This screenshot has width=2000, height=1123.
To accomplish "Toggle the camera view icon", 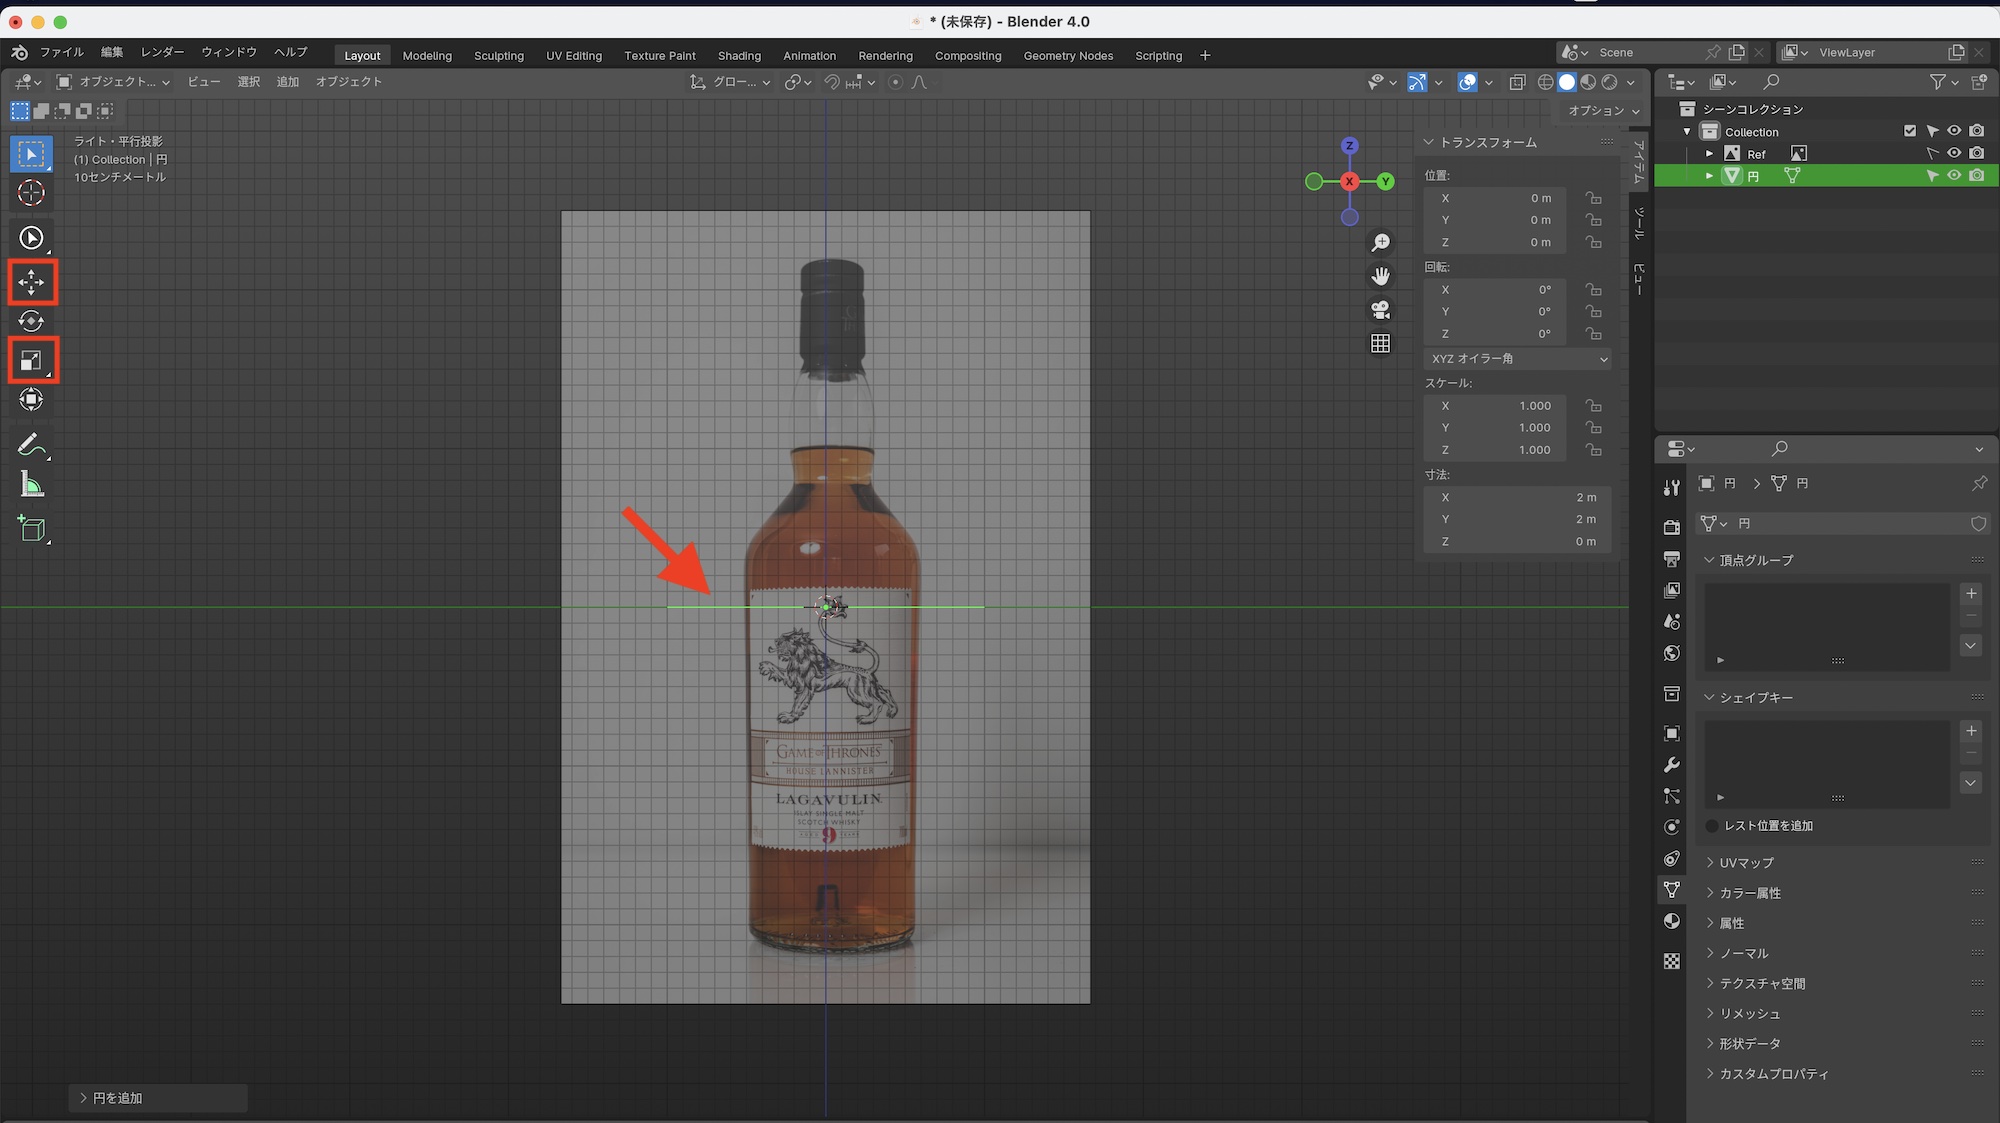I will [x=1380, y=310].
